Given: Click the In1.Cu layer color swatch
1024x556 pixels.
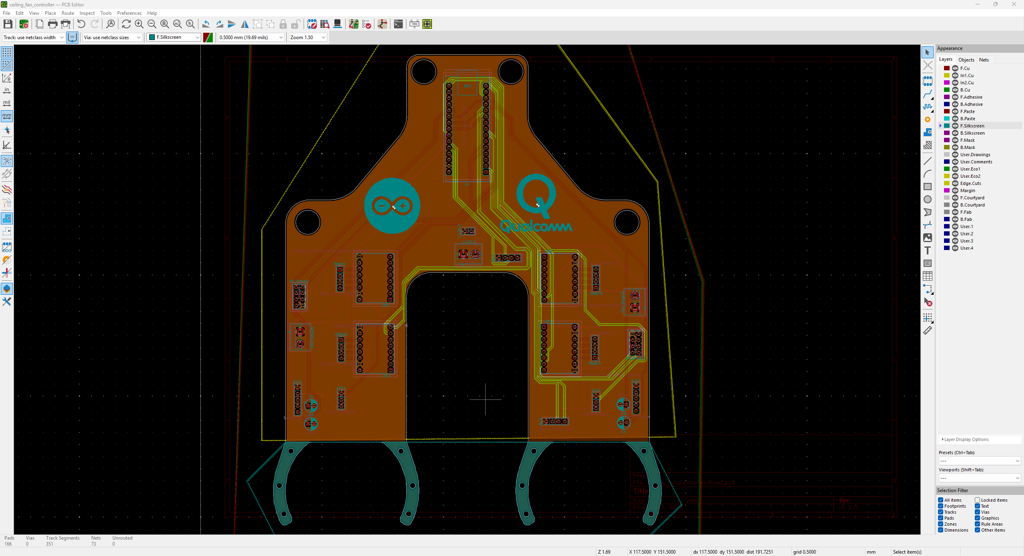Looking at the screenshot, I should coord(946,75).
